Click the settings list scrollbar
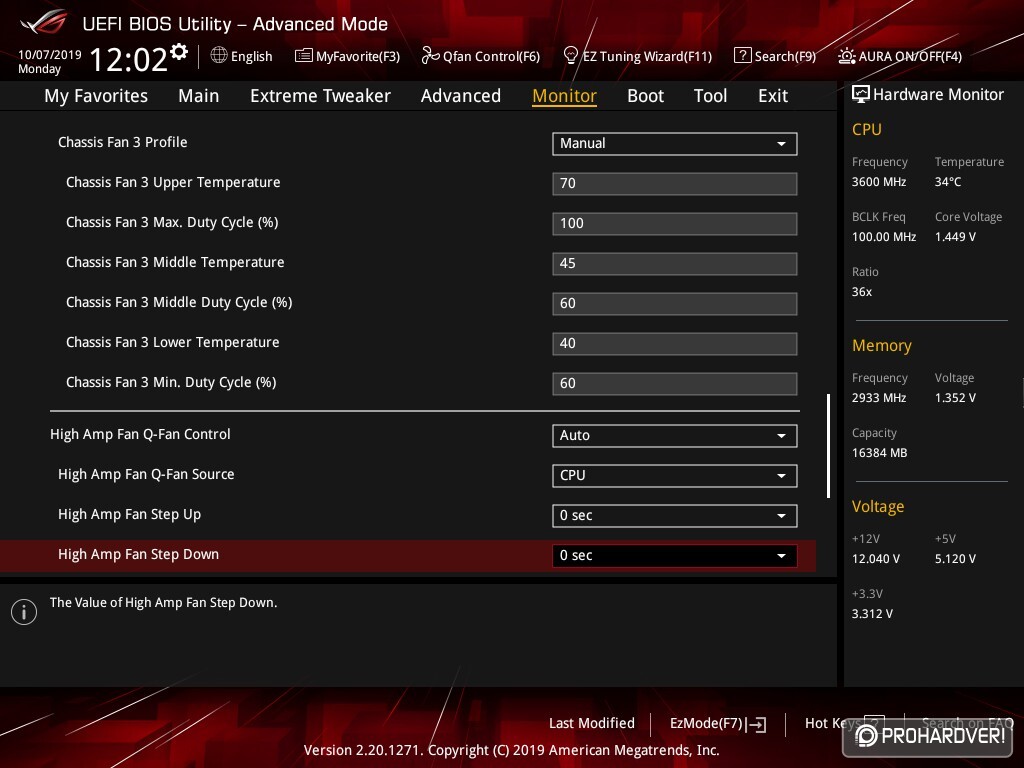Image resolution: width=1024 pixels, height=768 pixels. click(828, 445)
